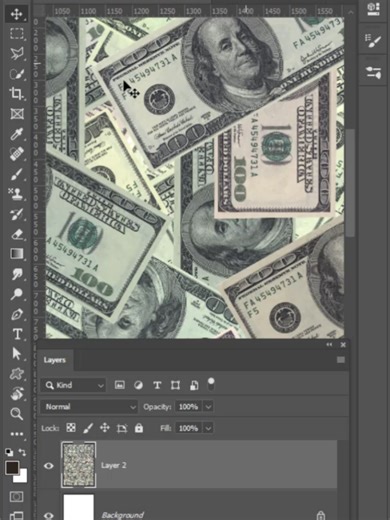Lock transparent pixels
This screenshot has width=390, height=520.
coord(71,428)
